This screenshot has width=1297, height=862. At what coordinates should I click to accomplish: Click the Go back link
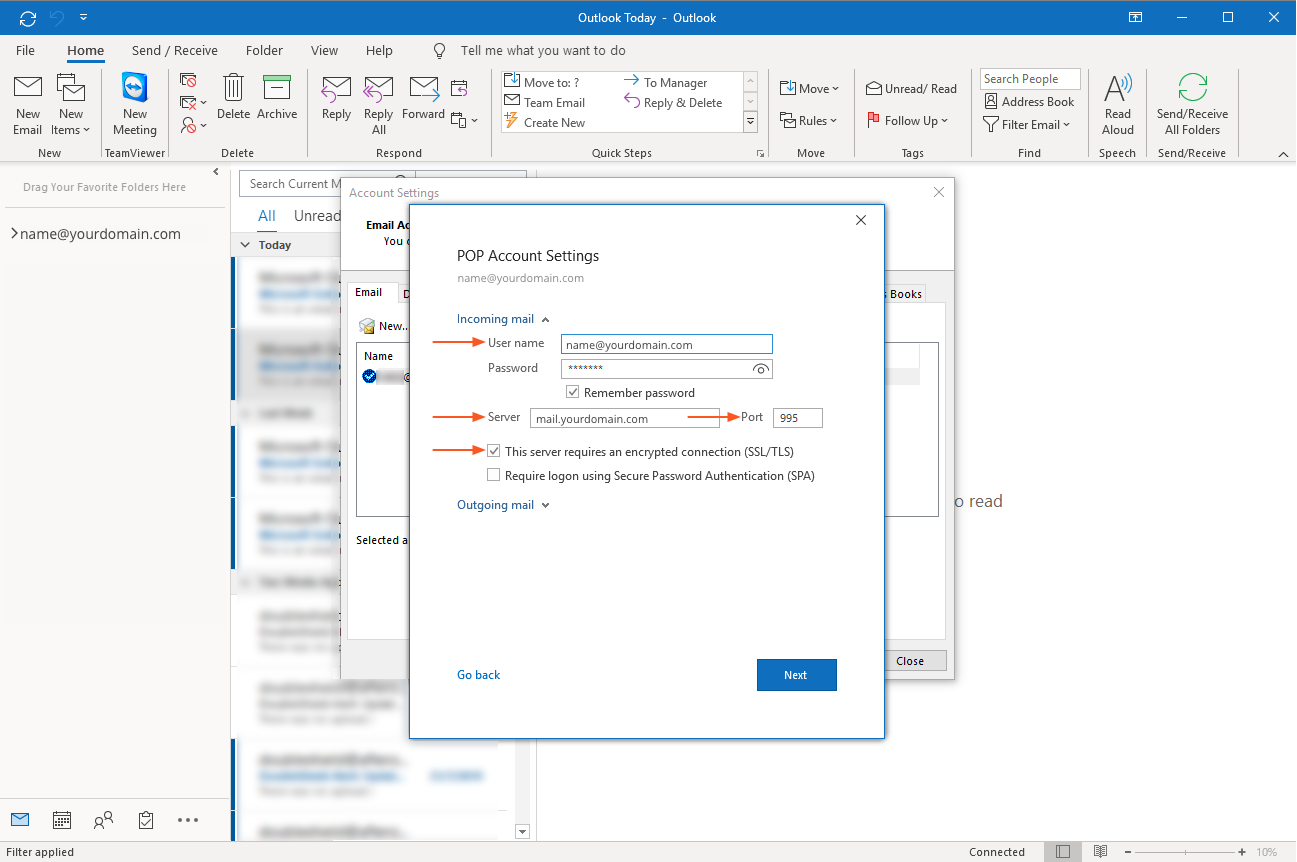[478, 675]
